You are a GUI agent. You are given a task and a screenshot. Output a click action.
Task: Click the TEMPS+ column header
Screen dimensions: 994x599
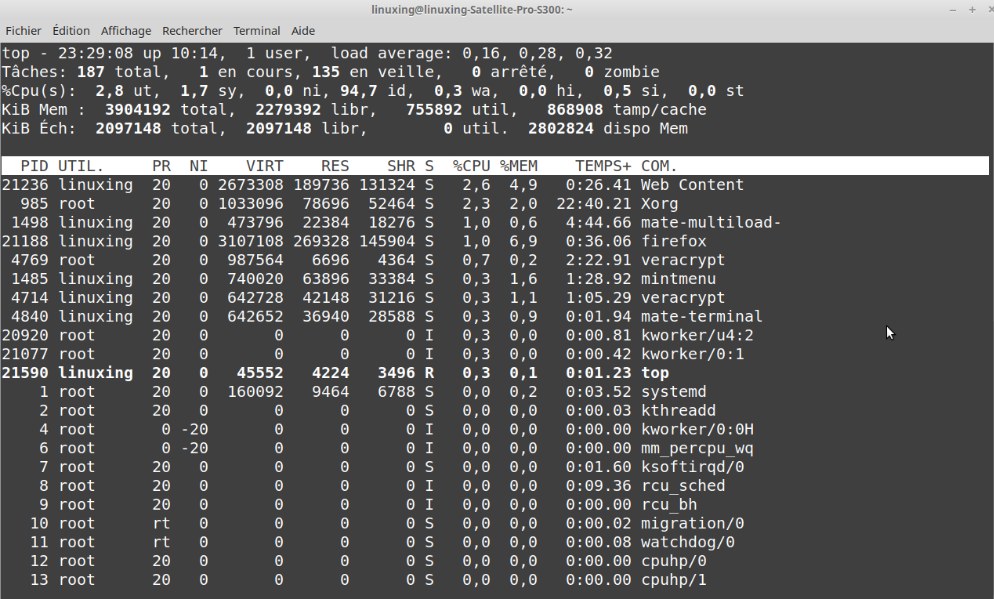pos(603,166)
